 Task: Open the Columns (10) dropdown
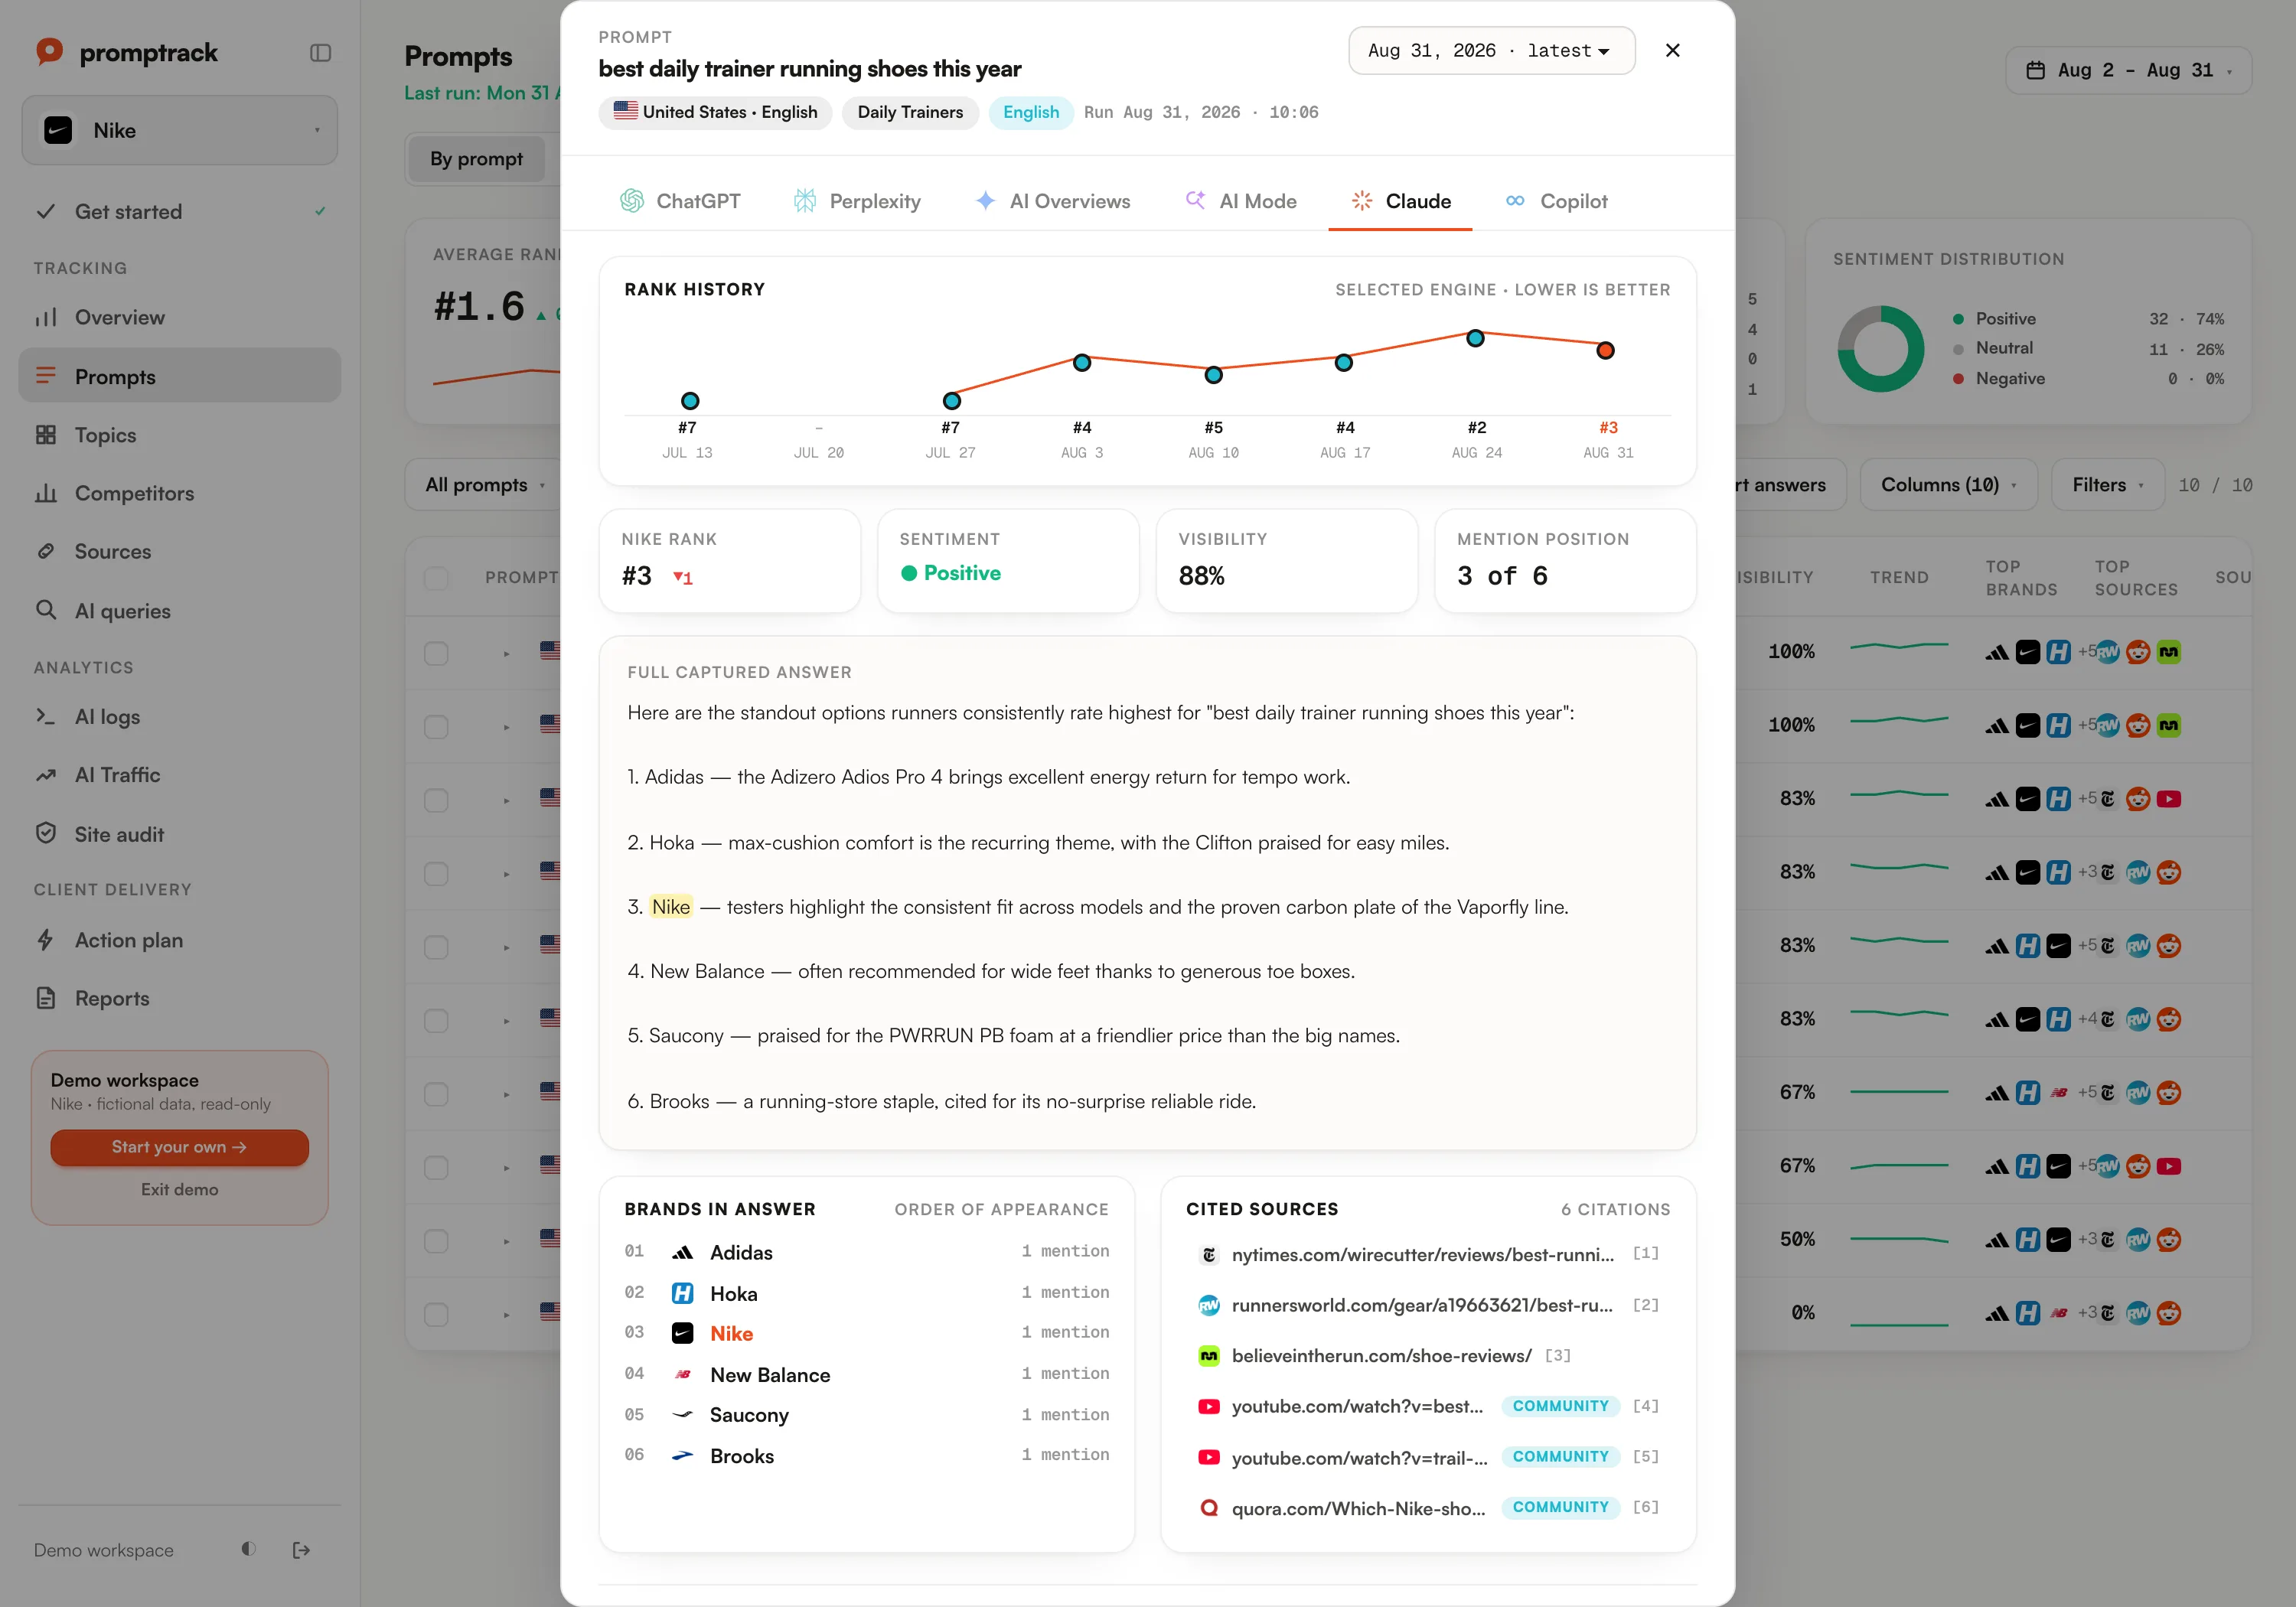click(x=1948, y=485)
